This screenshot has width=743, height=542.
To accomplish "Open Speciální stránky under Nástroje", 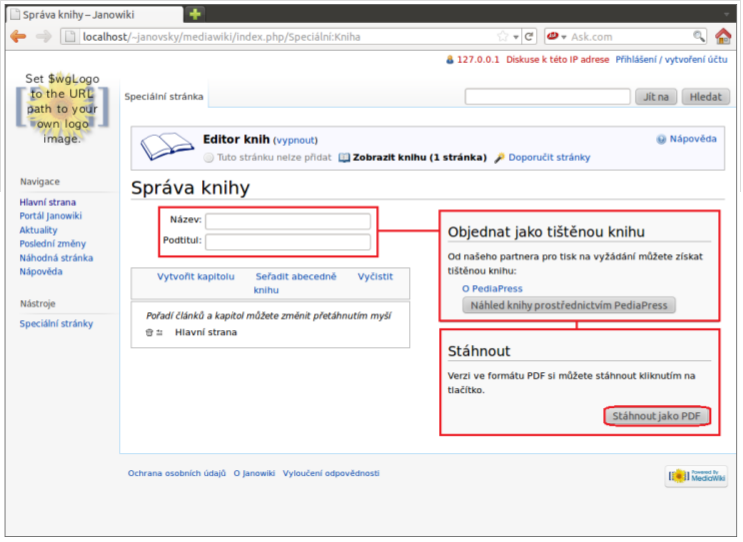I will click(56, 324).
